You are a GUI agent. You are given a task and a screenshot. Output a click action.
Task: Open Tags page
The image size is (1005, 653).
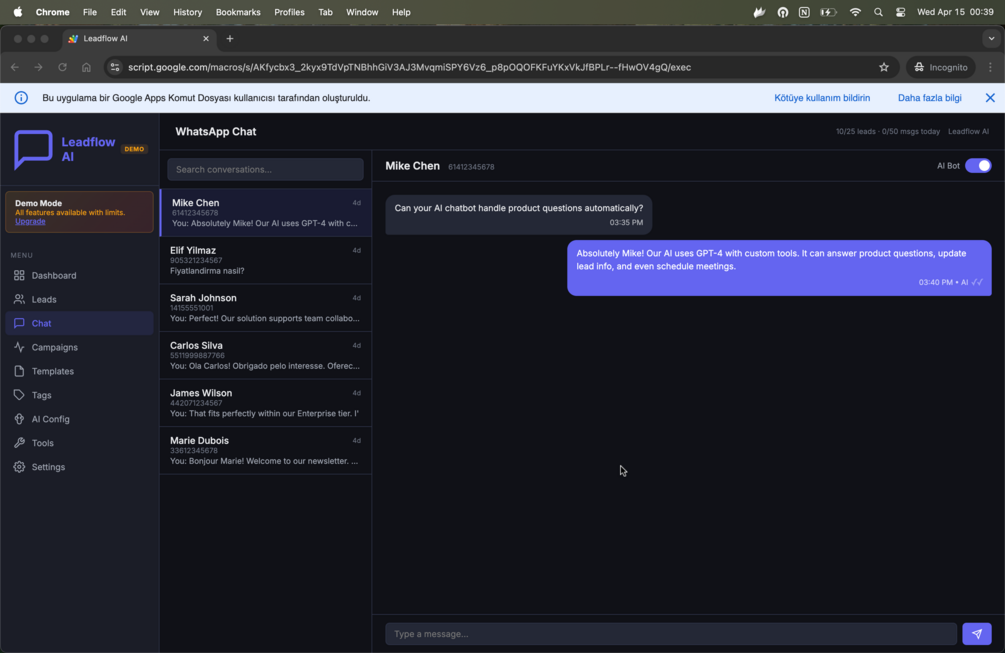point(79,395)
